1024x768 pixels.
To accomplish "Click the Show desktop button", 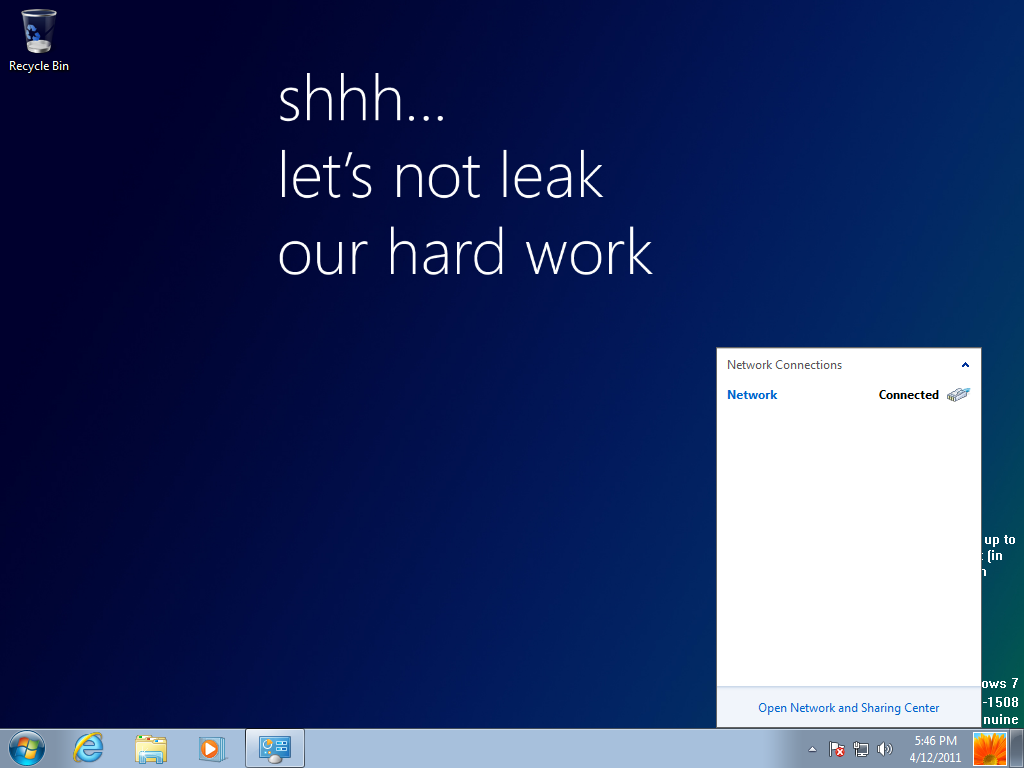I will pyautogui.click(x=1017, y=749).
